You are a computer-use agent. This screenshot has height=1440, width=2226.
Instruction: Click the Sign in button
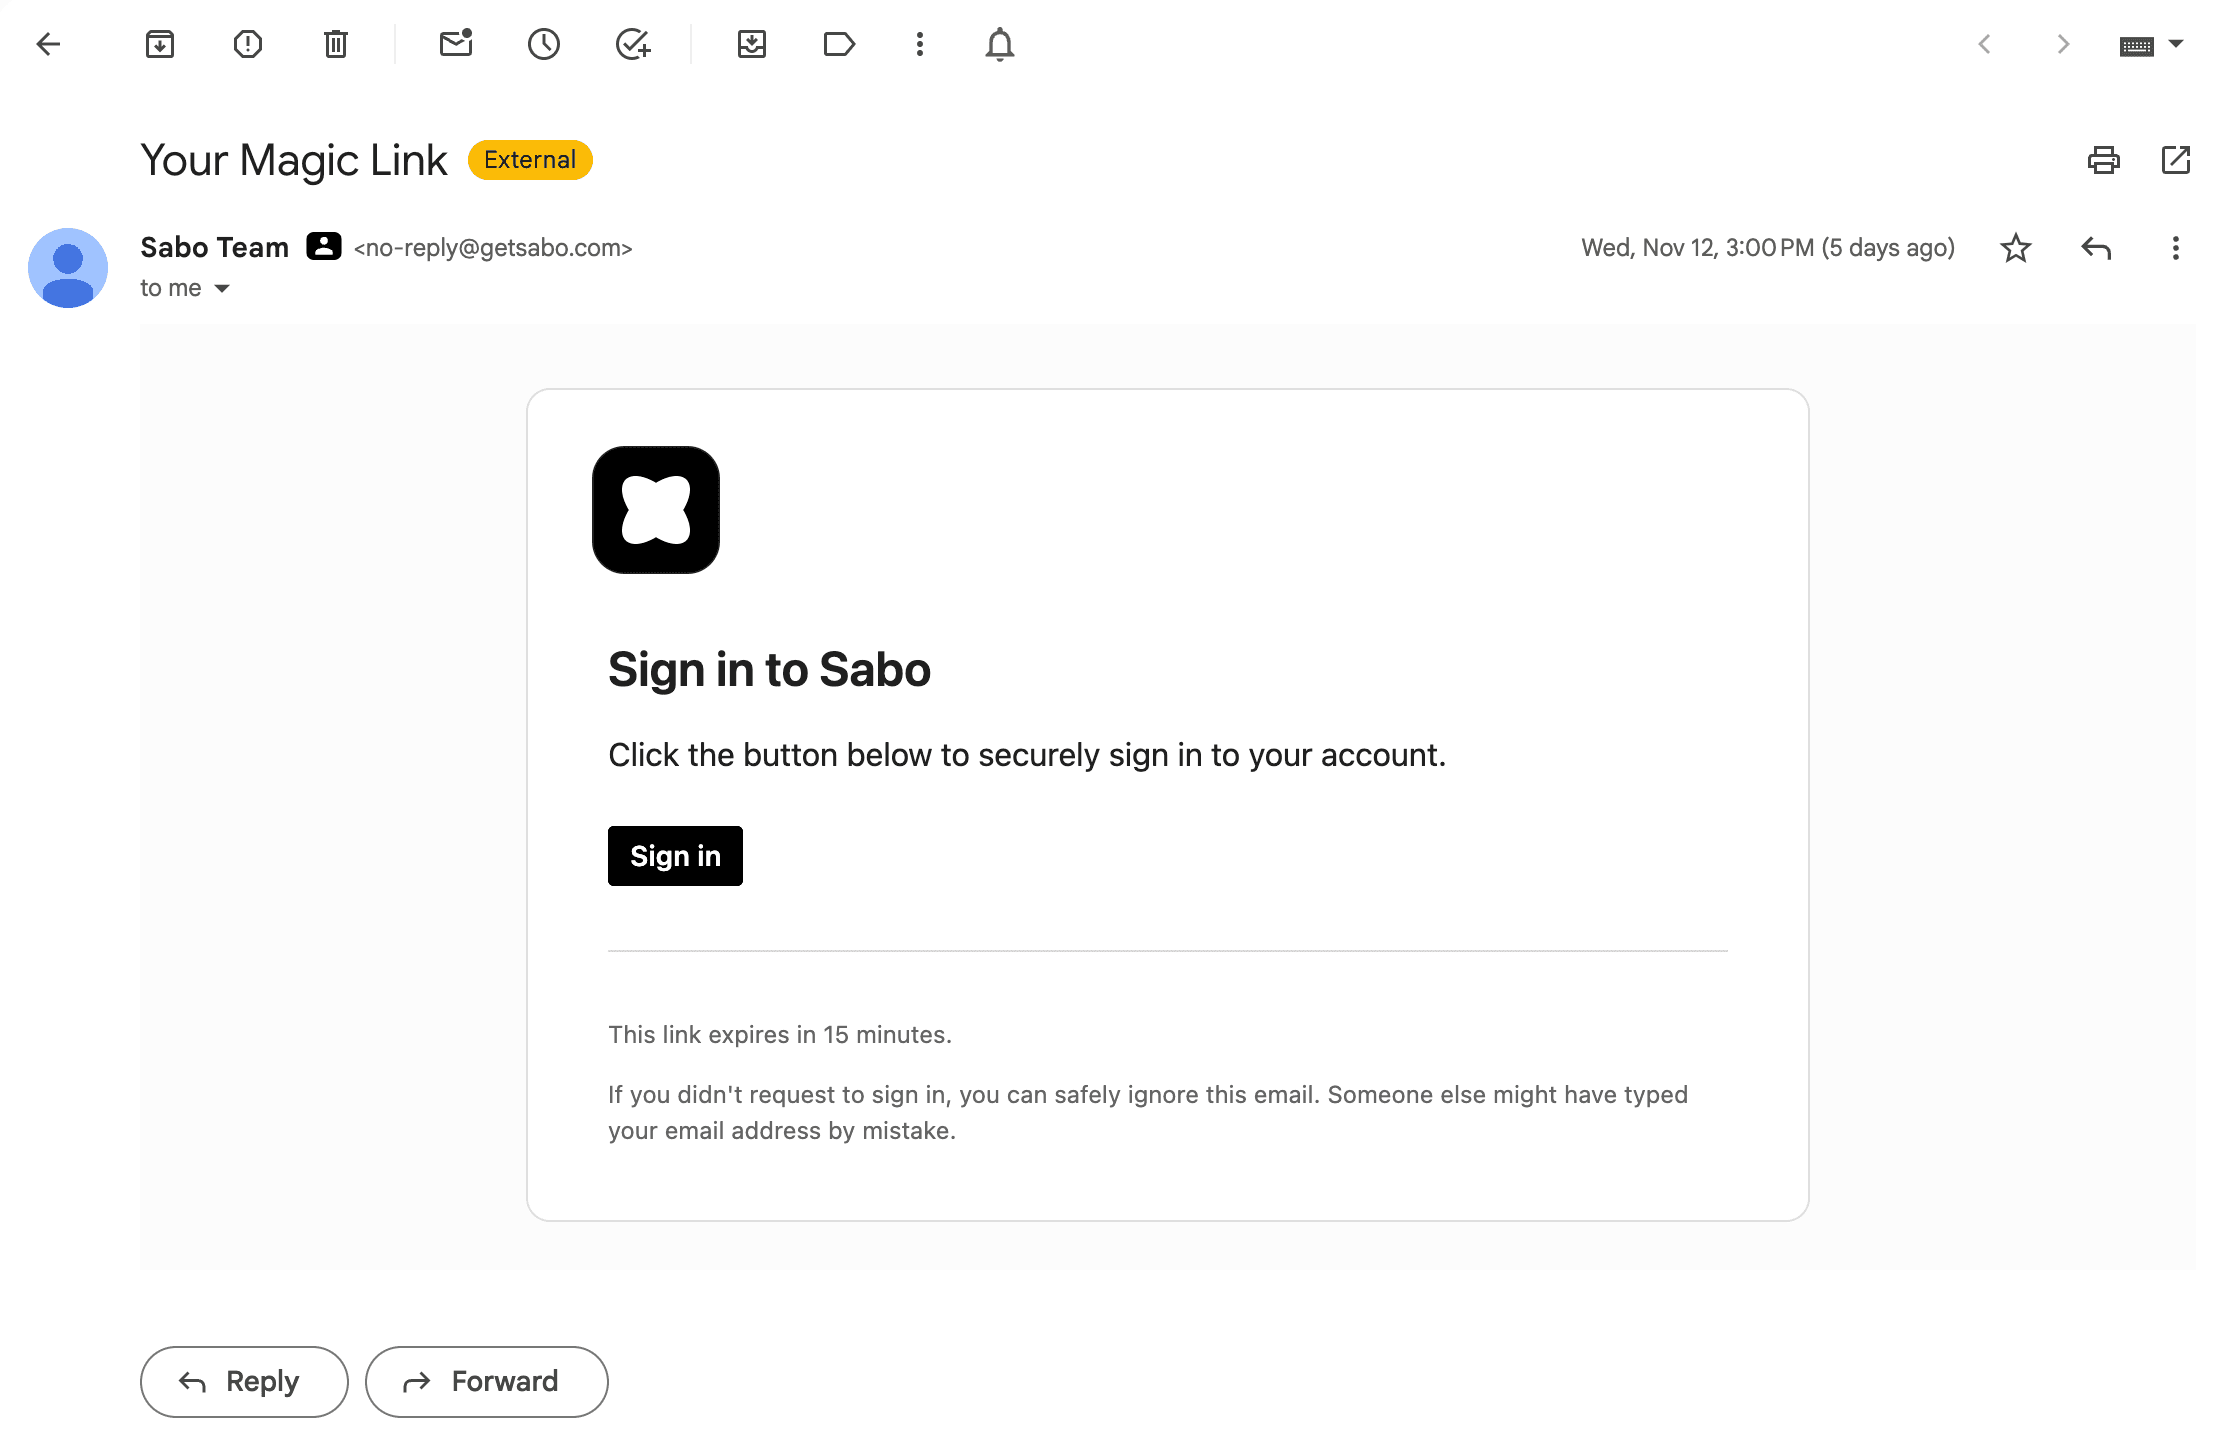[675, 856]
